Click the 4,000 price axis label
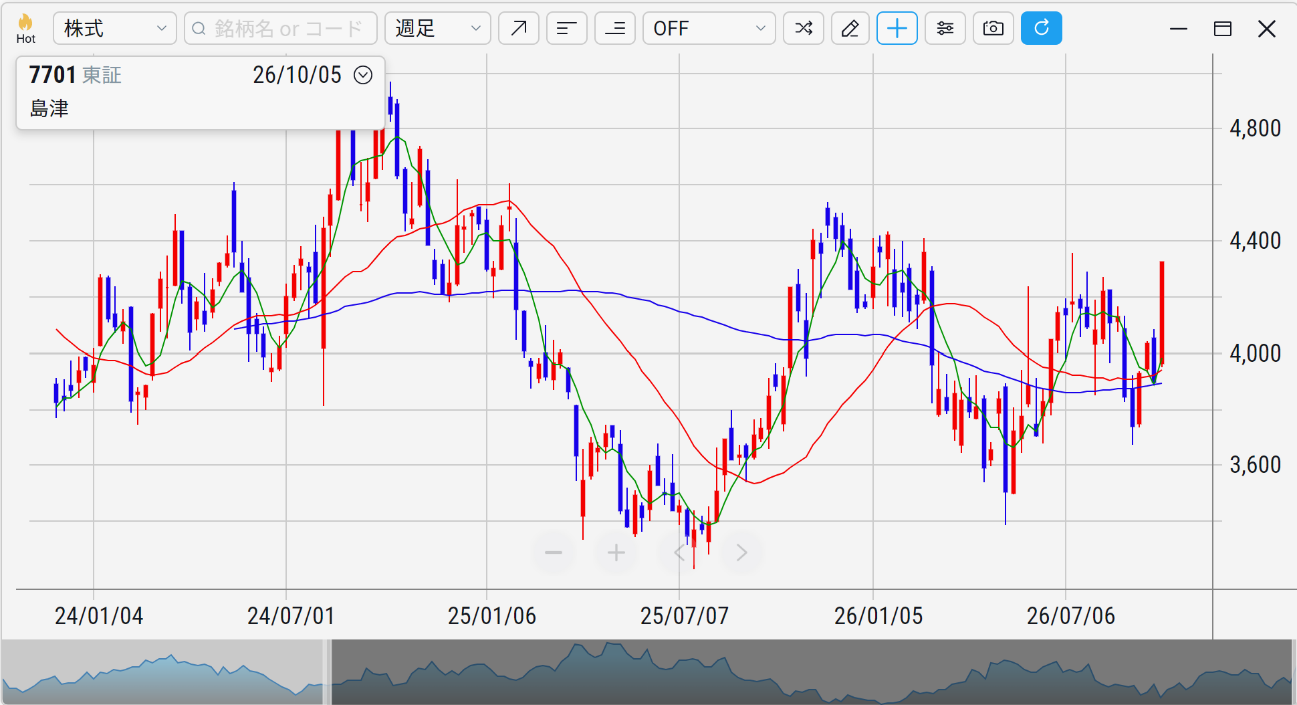Viewport: 1297px width, 705px height. coord(1256,353)
